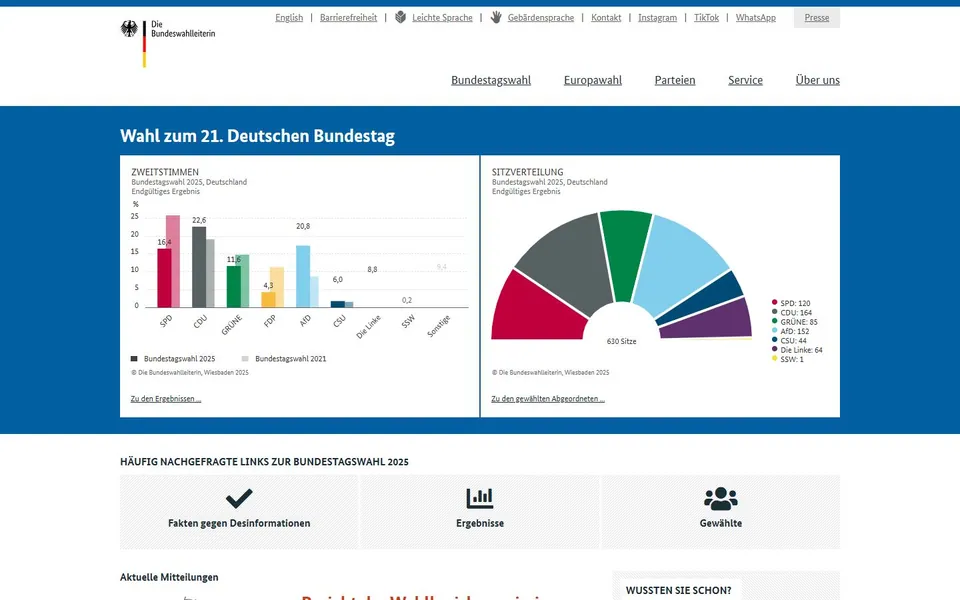Screen dimensions: 960x600
Task: Open the WhatsApp link
Action: point(756,18)
